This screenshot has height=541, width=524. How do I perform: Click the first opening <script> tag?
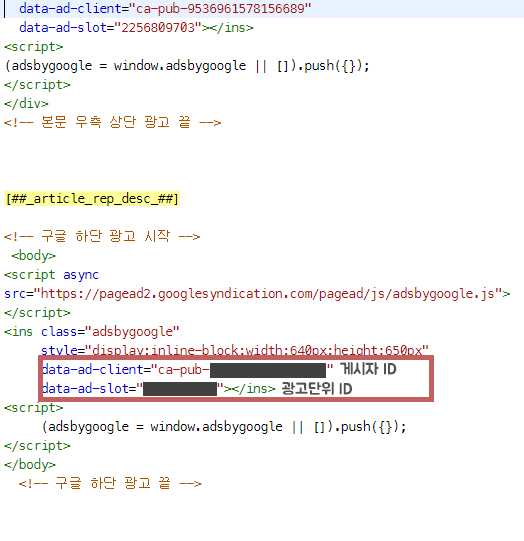tap(34, 47)
